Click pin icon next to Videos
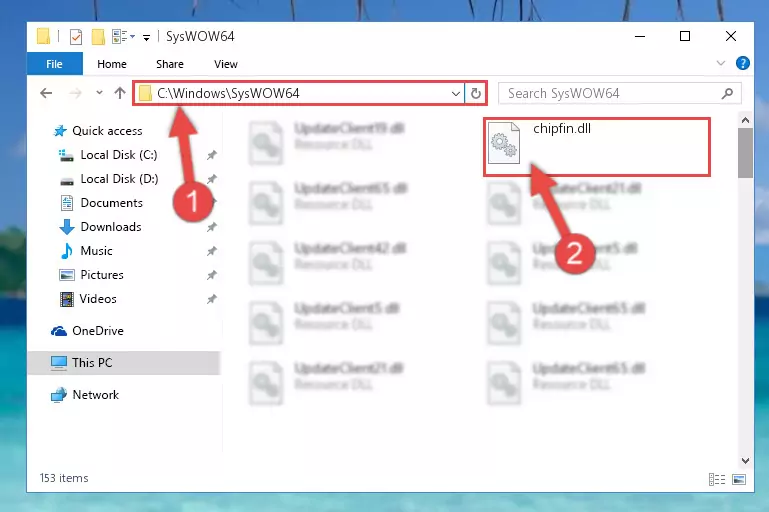 (211, 299)
